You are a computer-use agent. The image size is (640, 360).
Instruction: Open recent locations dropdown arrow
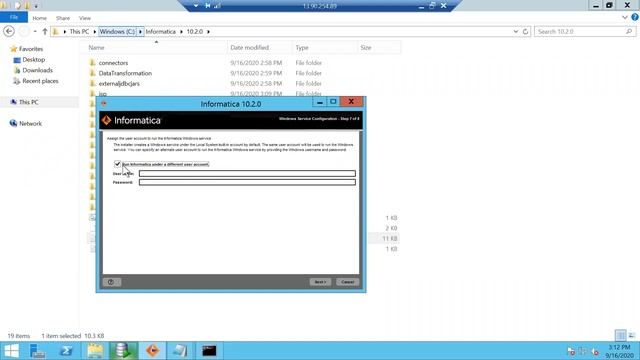(x=35, y=31)
